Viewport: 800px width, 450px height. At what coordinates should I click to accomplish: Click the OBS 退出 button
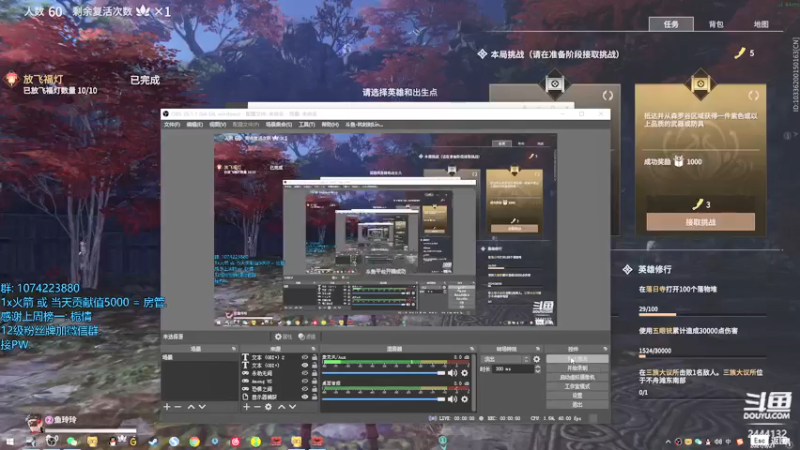pos(577,405)
